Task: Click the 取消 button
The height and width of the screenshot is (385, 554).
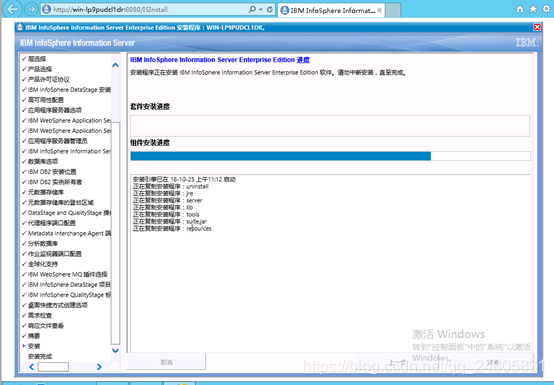Action: point(166,362)
